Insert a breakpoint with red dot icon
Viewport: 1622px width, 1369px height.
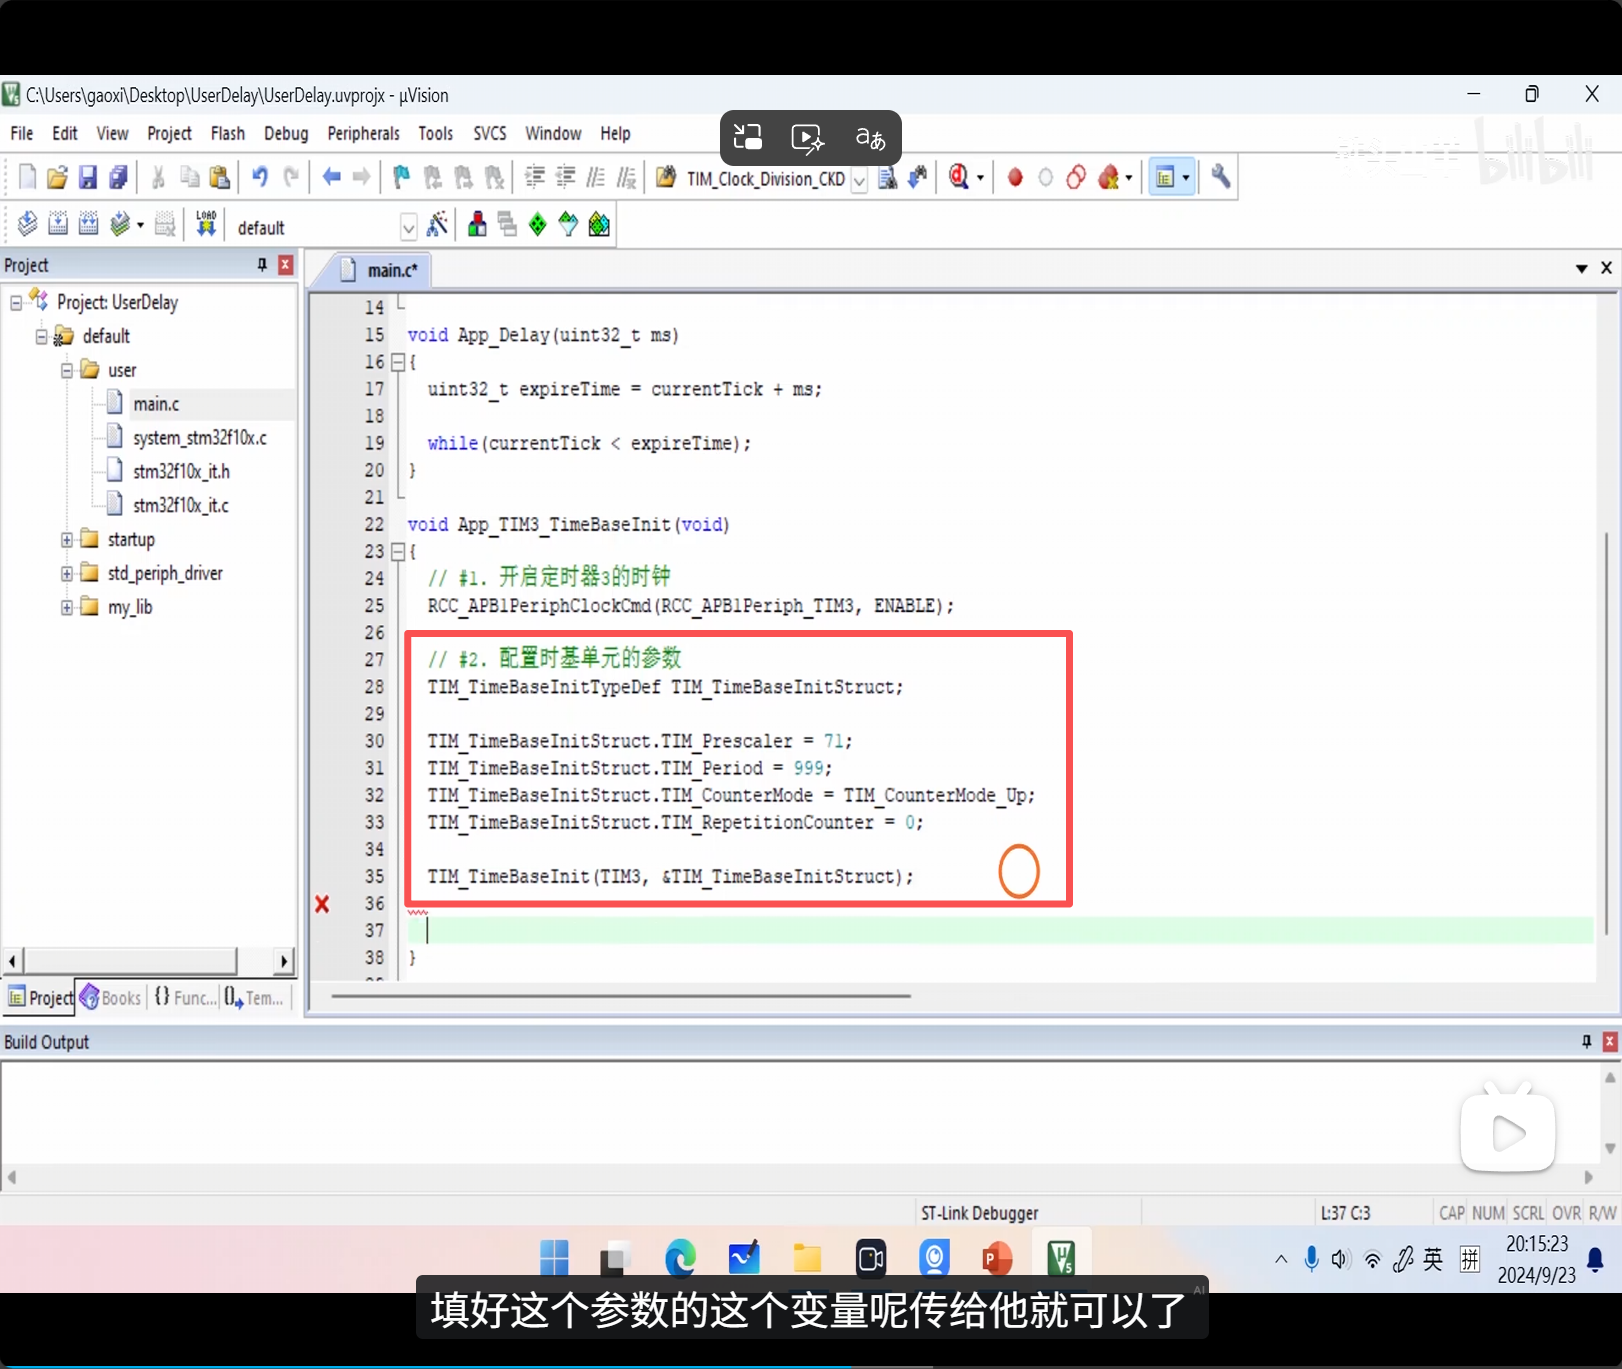click(x=1015, y=177)
